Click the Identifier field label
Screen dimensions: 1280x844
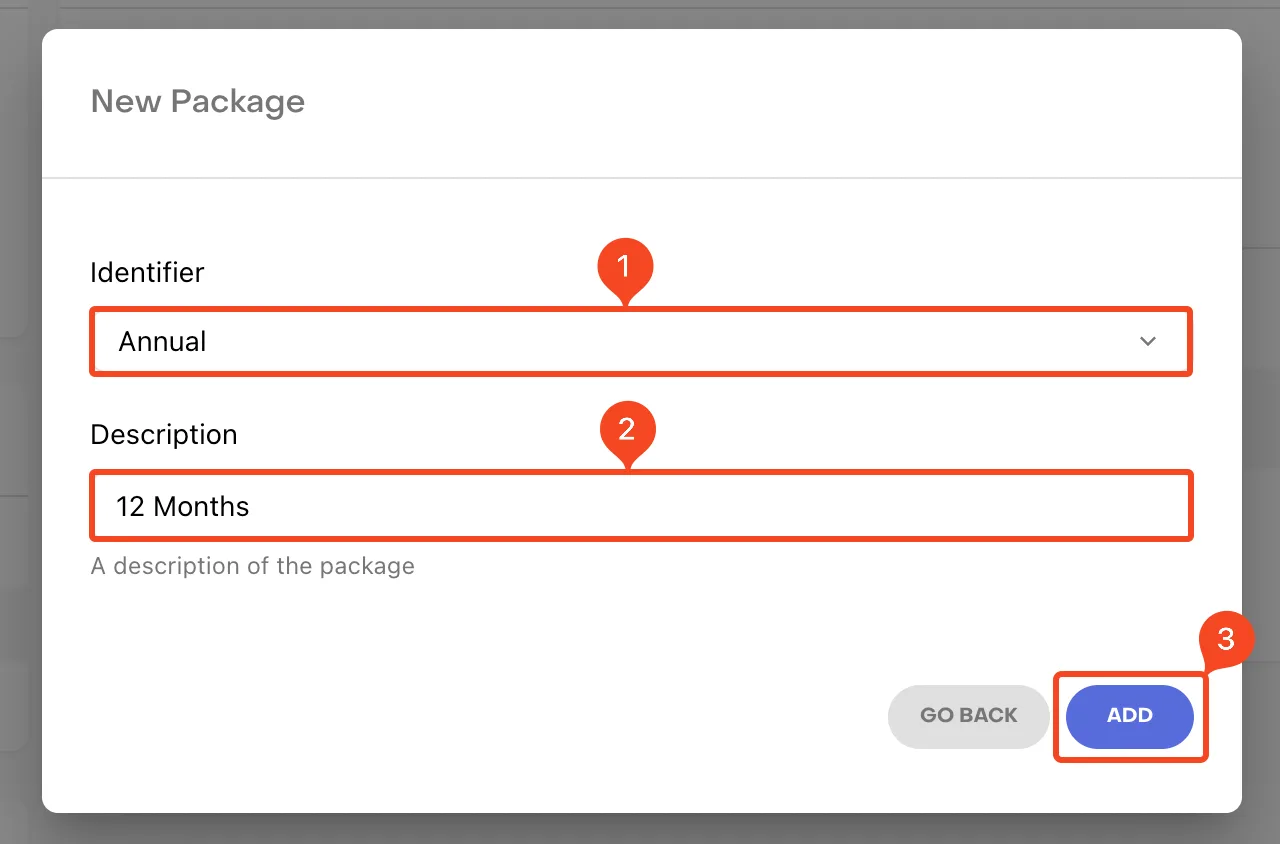[147, 272]
